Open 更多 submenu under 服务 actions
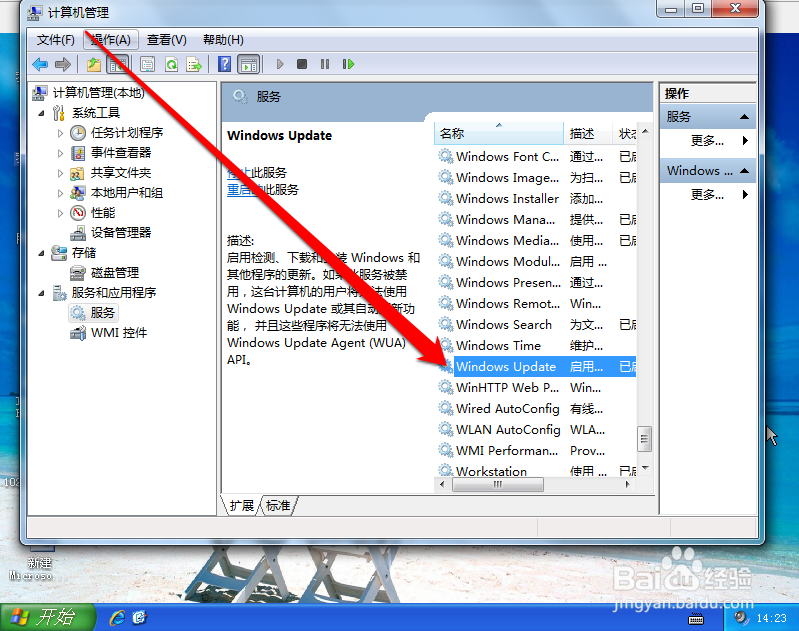Image resolution: width=799 pixels, height=631 pixels. pyautogui.click(x=707, y=141)
